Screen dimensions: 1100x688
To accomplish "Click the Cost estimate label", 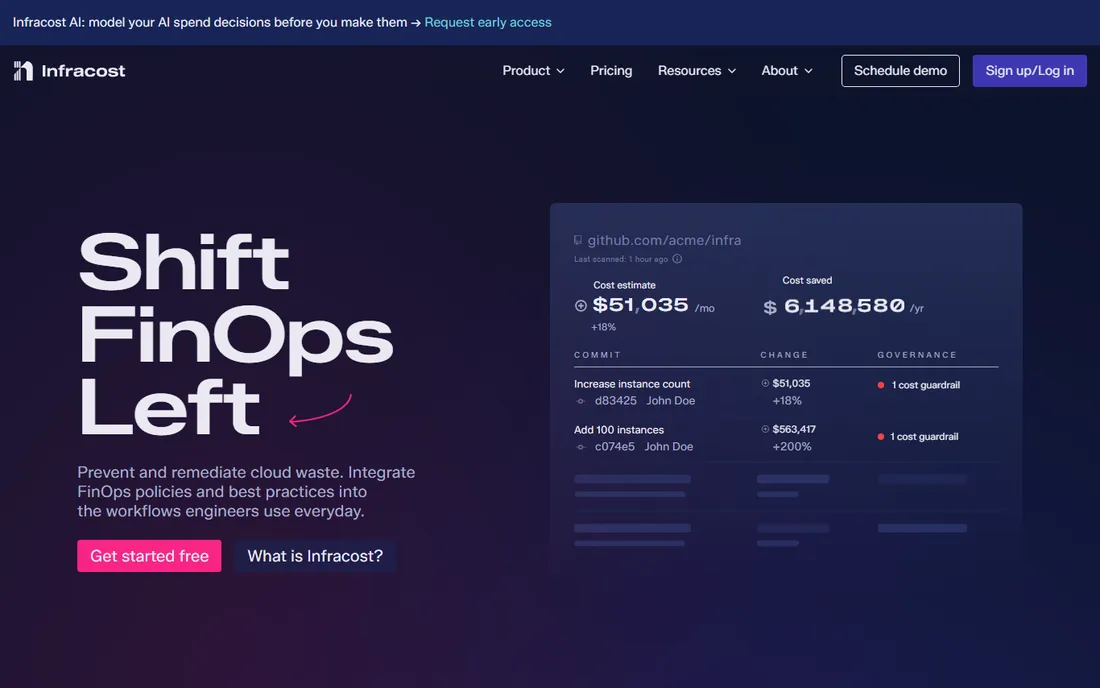I will (x=624, y=285).
